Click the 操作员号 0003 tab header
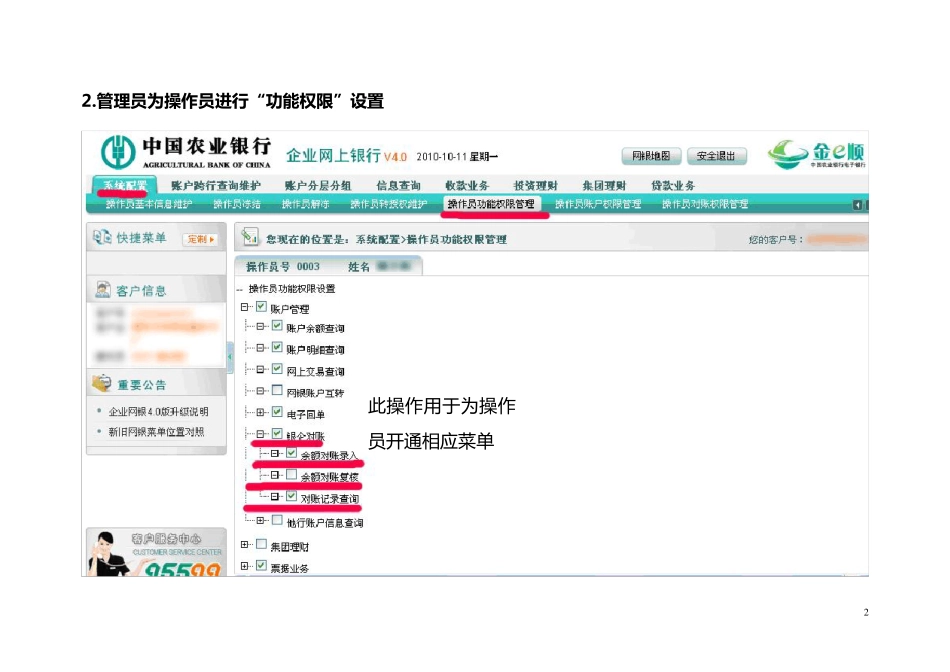This screenshot has width=950, height=672. pyautogui.click(x=328, y=266)
